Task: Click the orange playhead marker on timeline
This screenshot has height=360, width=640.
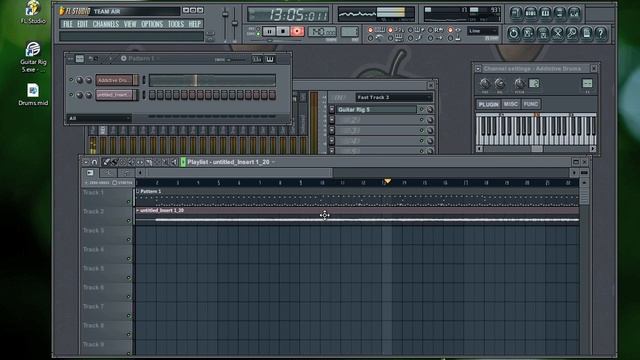Action: point(387,181)
